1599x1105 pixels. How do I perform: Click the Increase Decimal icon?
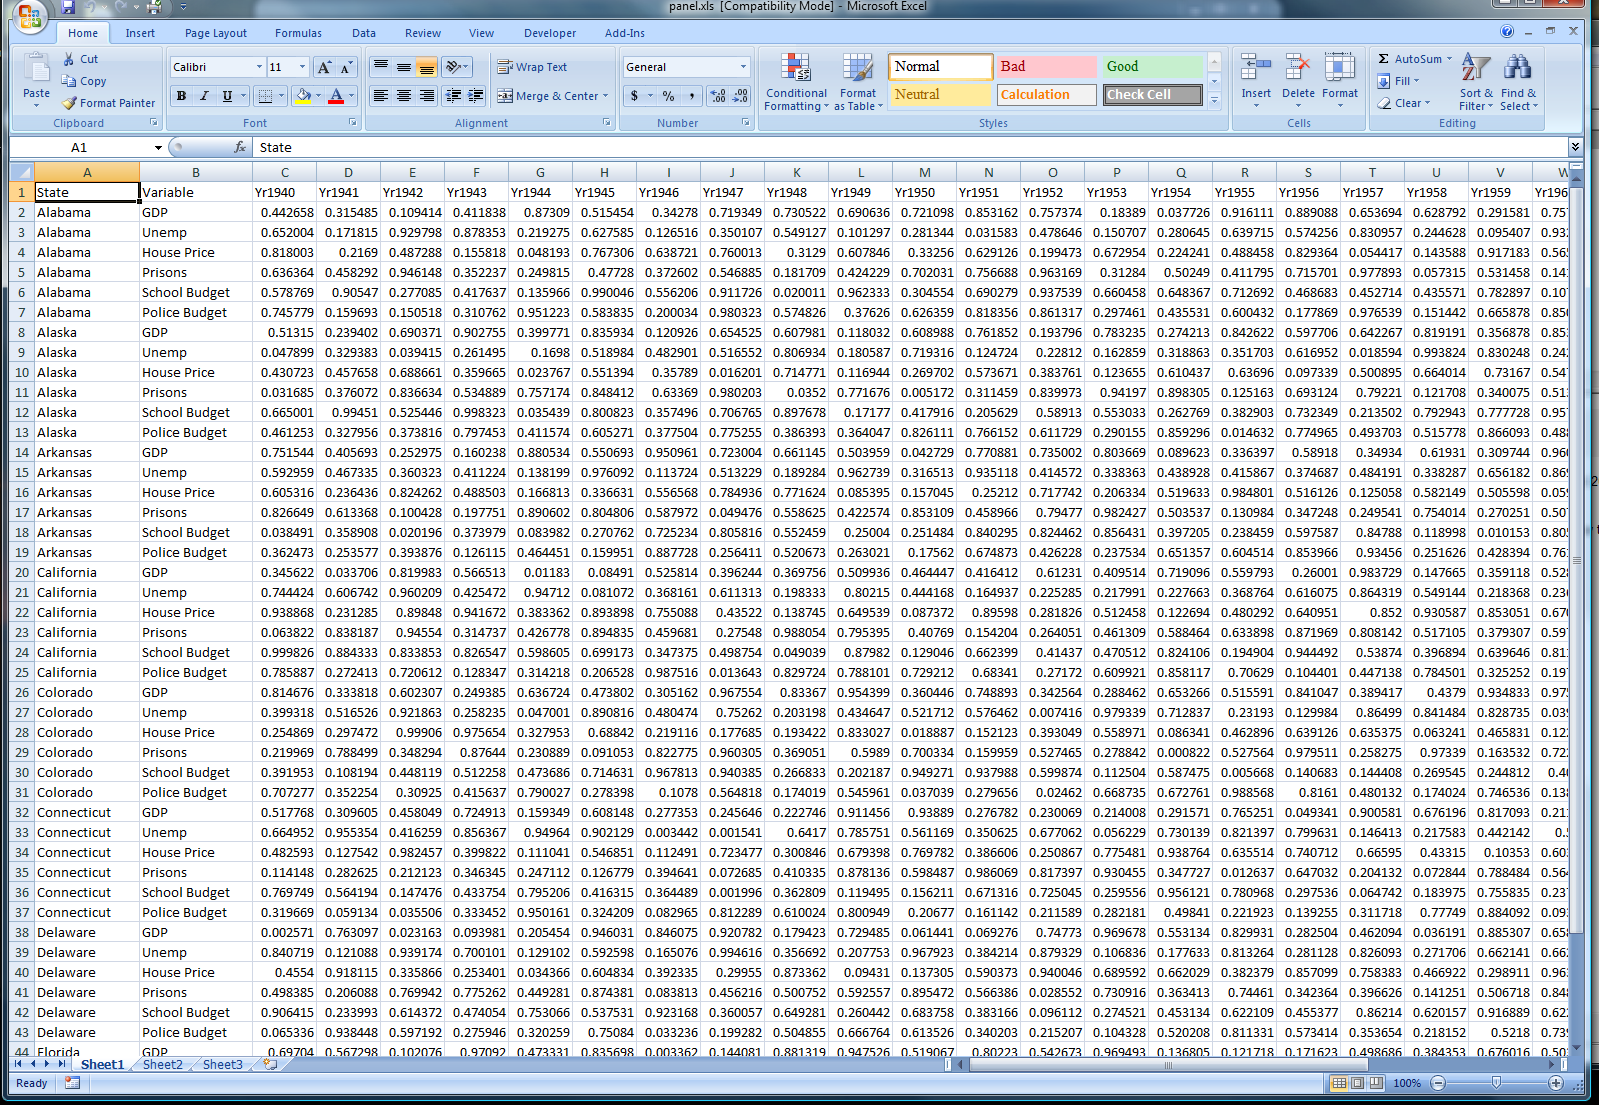[718, 96]
